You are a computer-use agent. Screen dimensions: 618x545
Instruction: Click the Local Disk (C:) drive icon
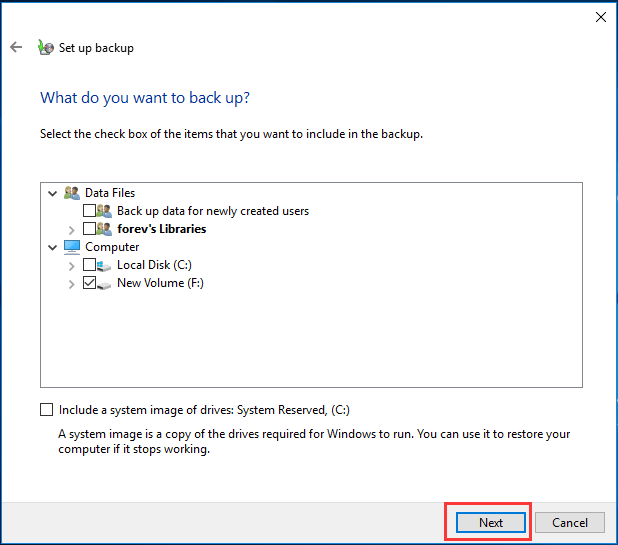[105, 265]
